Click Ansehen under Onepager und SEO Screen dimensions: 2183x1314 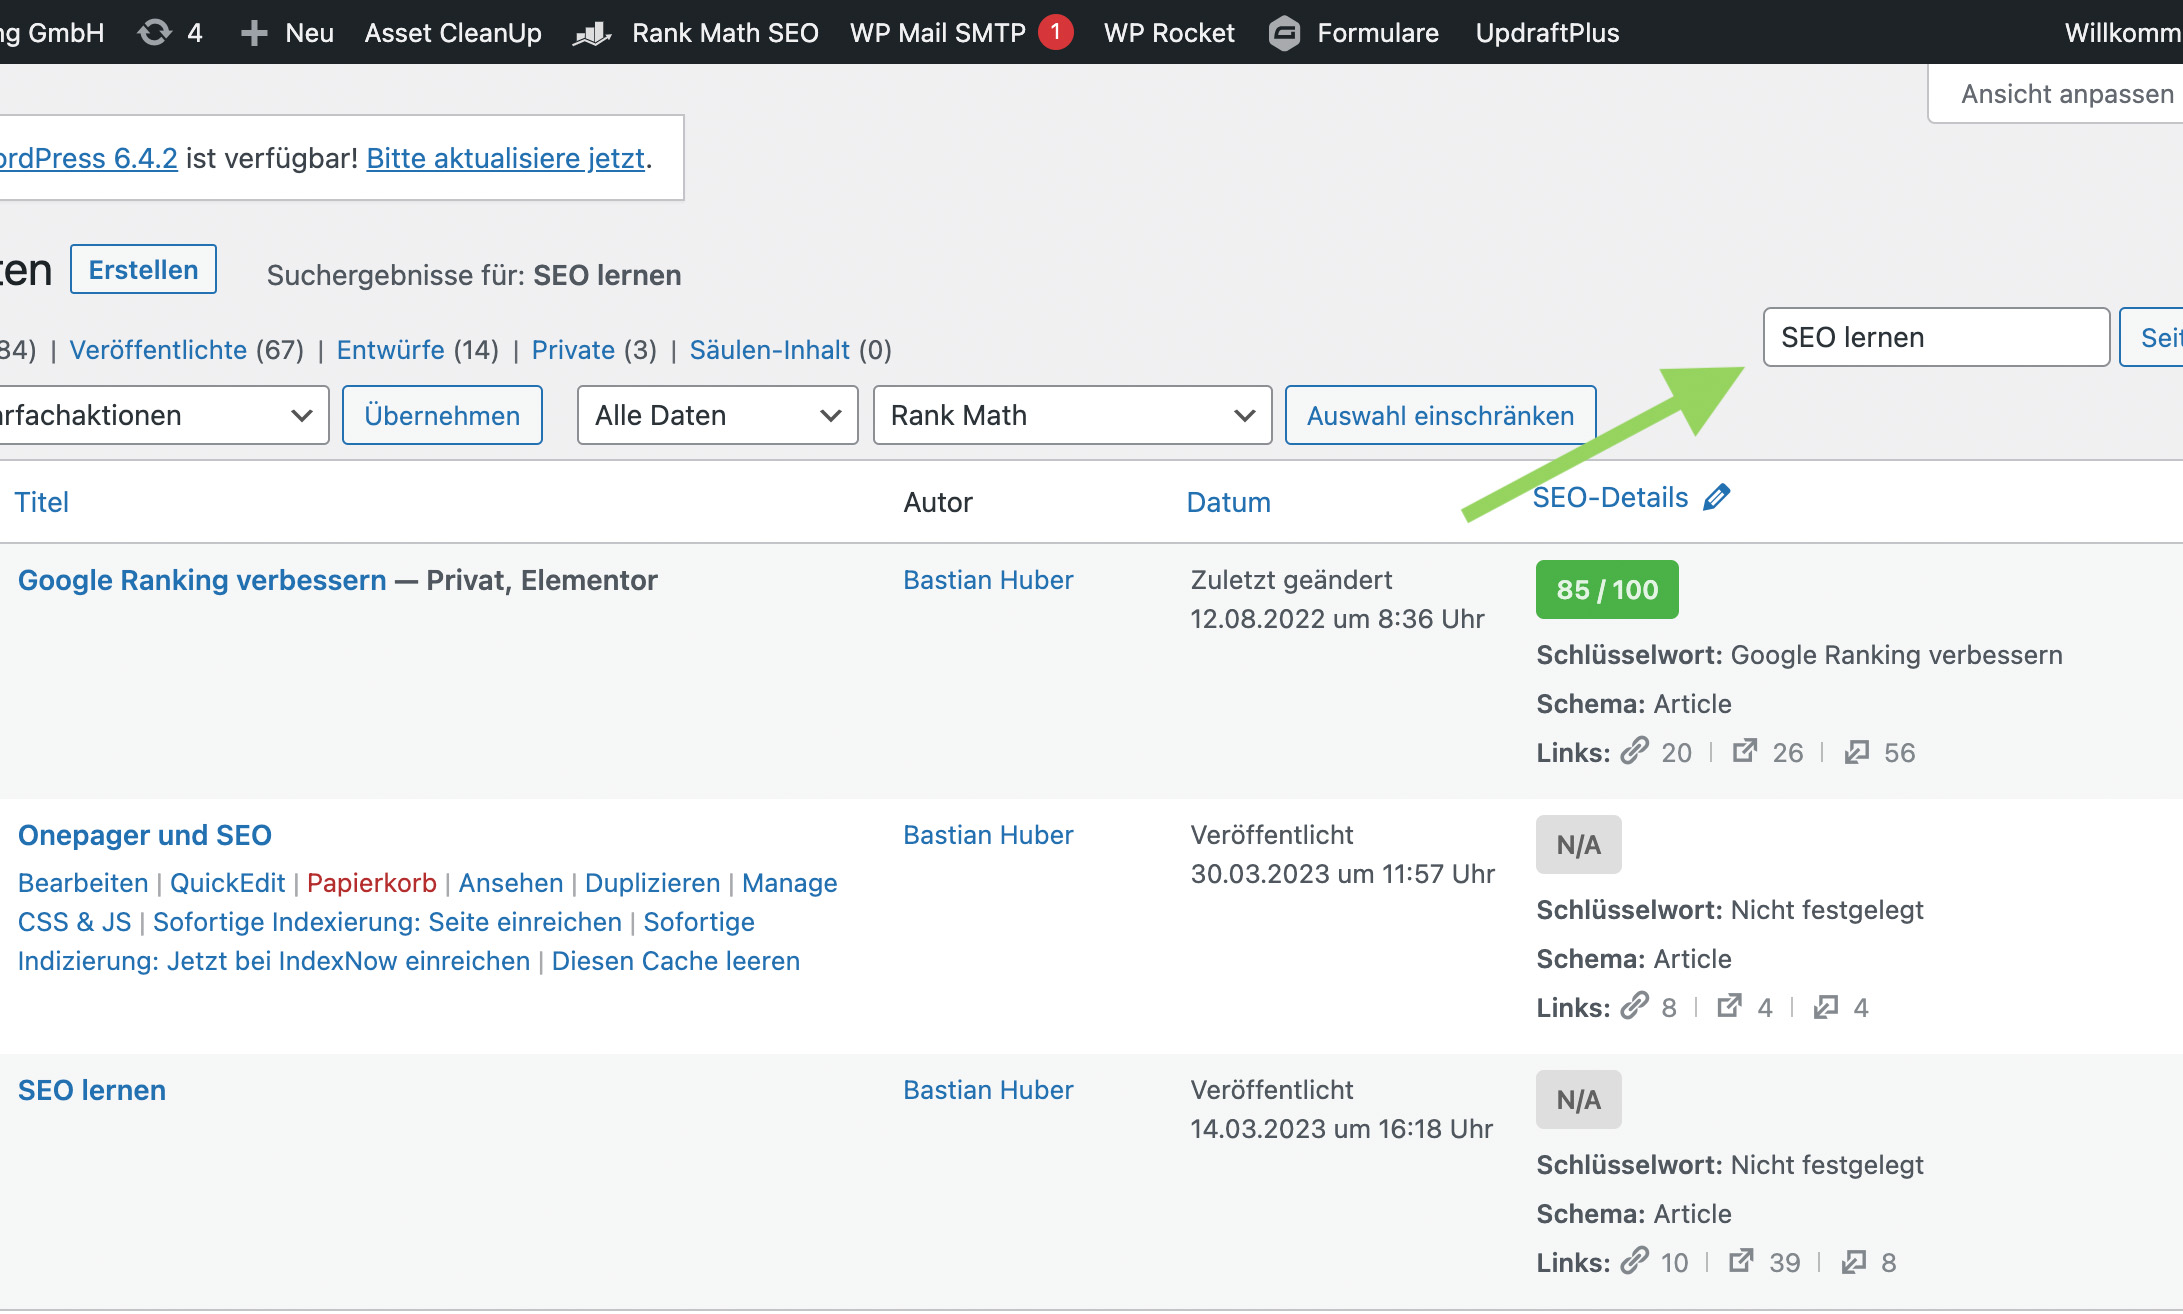511,883
